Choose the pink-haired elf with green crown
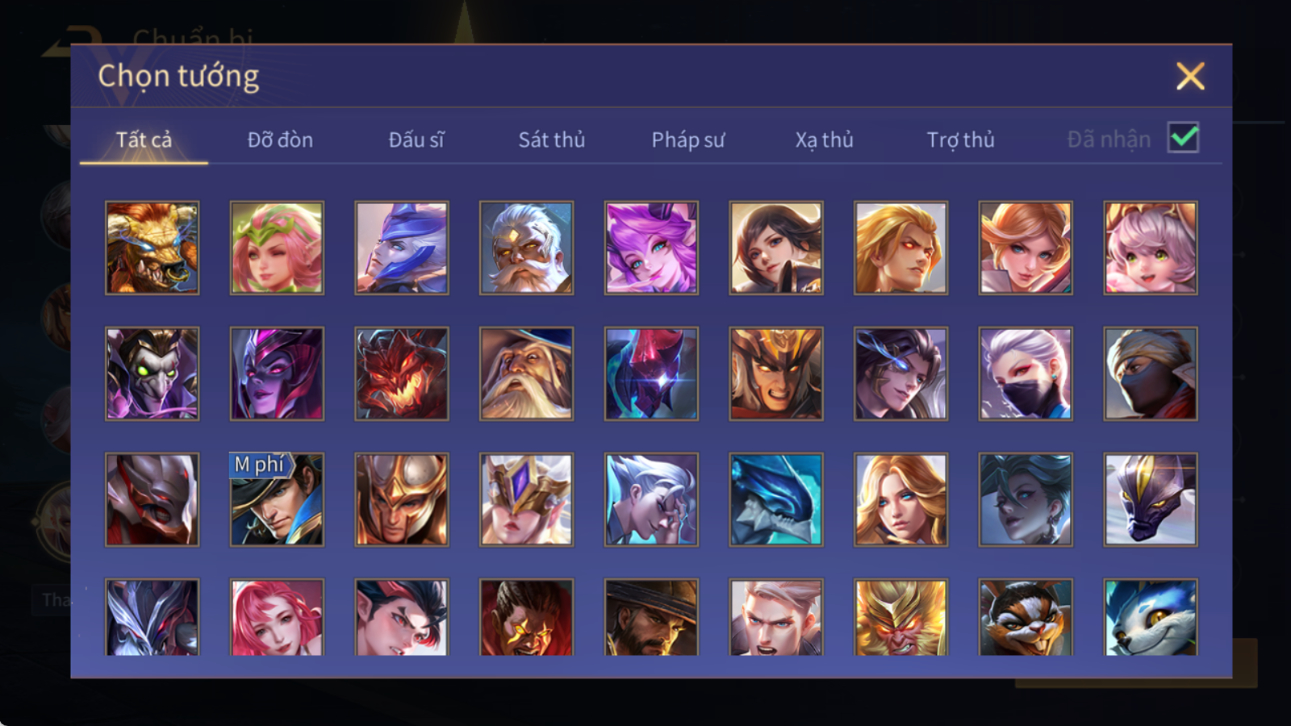Image resolution: width=1291 pixels, height=726 pixels. tap(277, 248)
